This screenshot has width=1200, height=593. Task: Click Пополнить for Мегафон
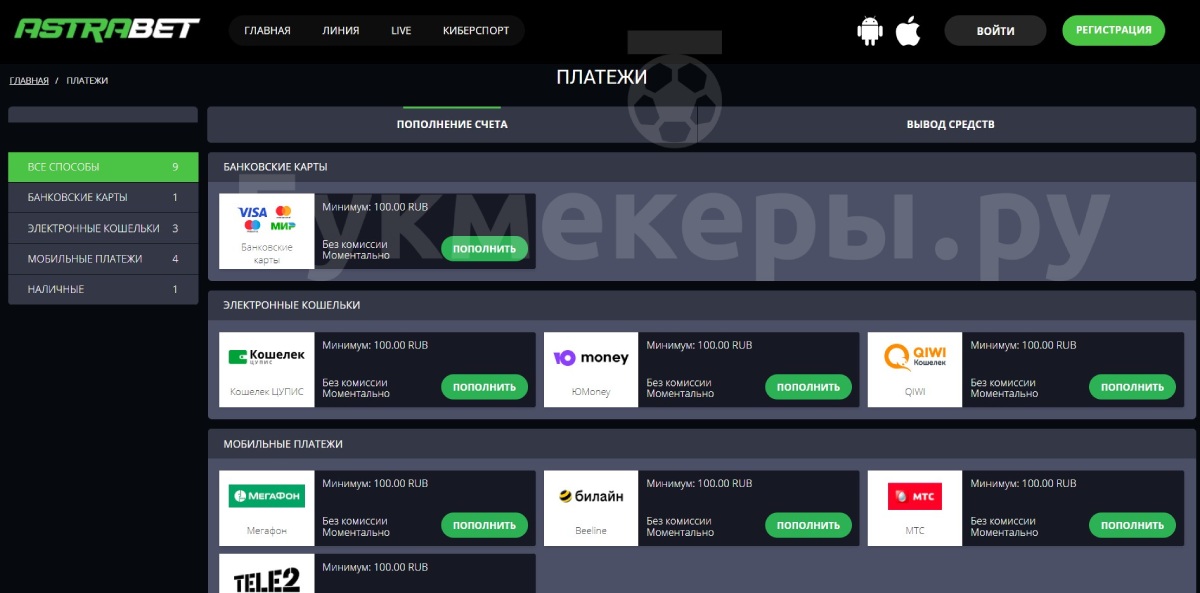(484, 524)
